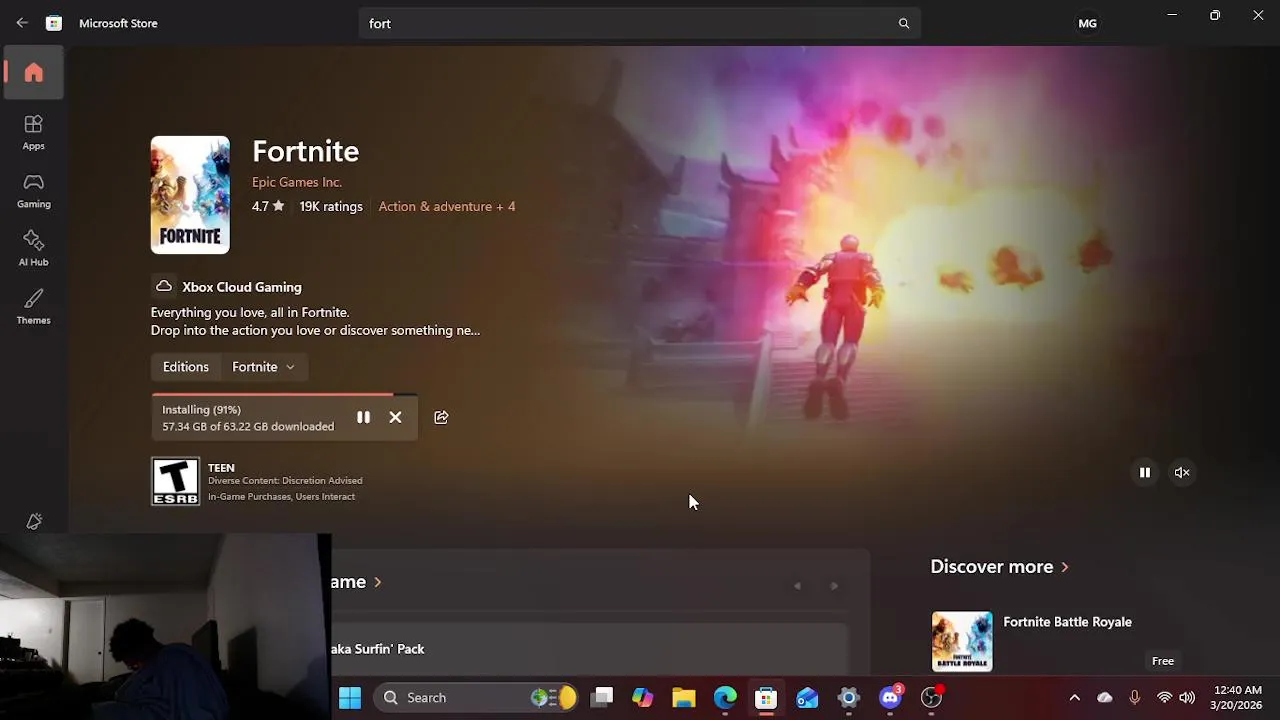
Task: Share the Fortnite store page
Action: click(441, 417)
